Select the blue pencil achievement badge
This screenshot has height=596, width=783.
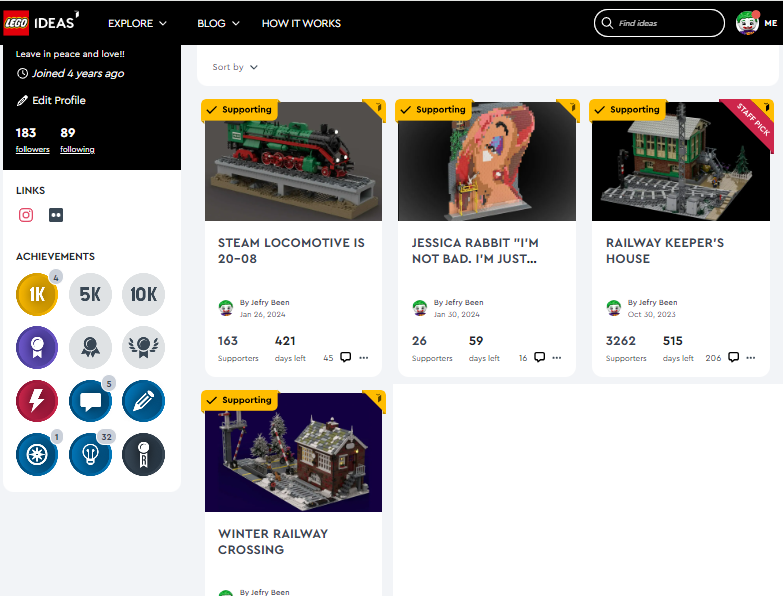[143, 401]
